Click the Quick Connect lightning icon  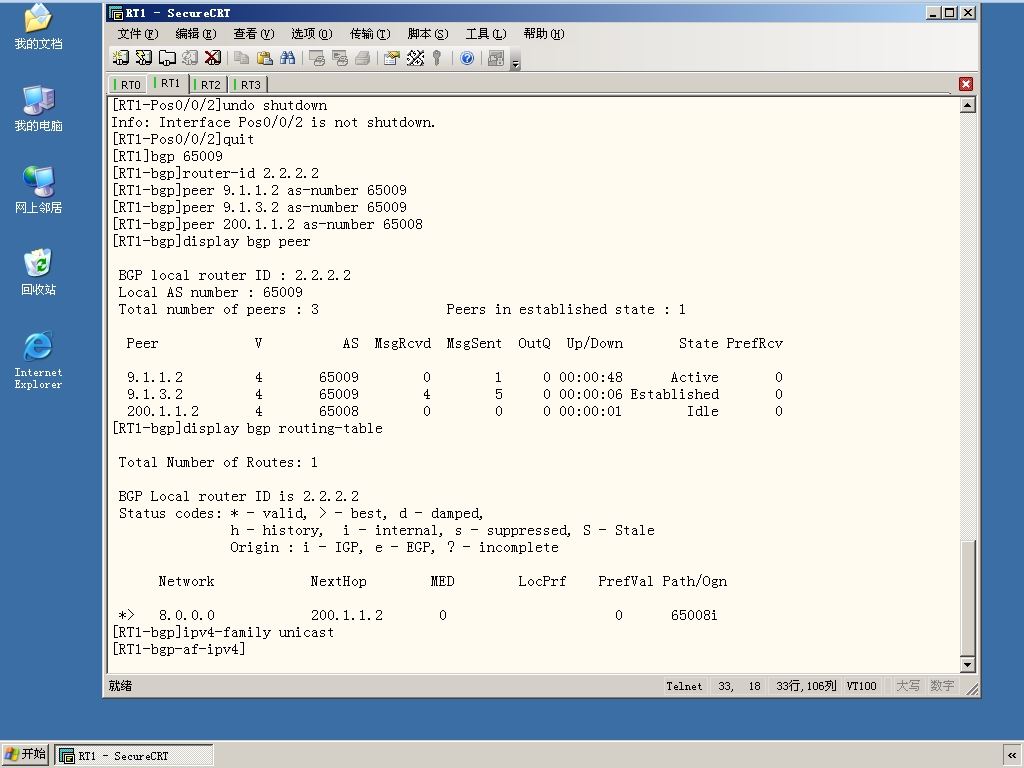144,58
